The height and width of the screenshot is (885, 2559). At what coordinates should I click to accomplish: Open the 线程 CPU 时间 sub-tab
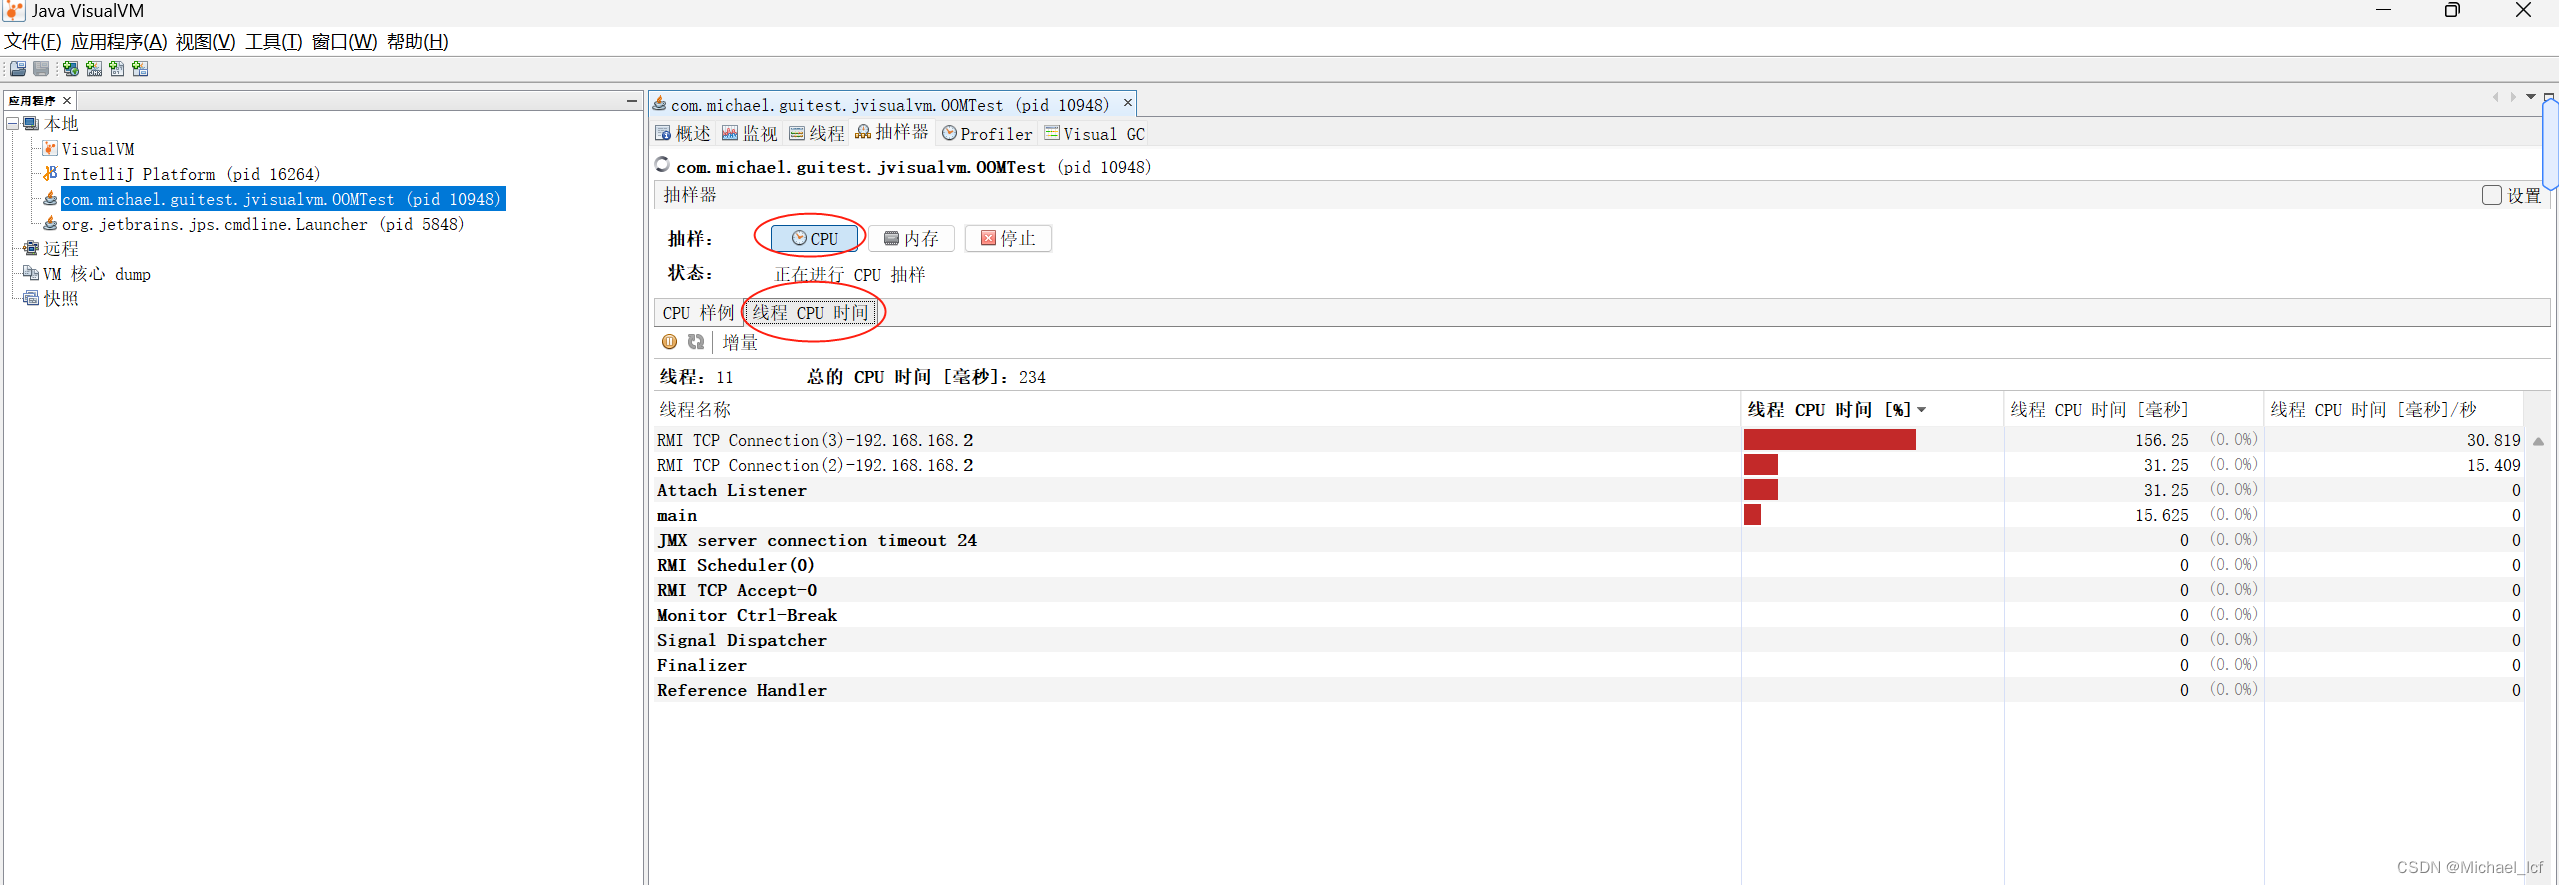pyautogui.click(x=811, y=313)
